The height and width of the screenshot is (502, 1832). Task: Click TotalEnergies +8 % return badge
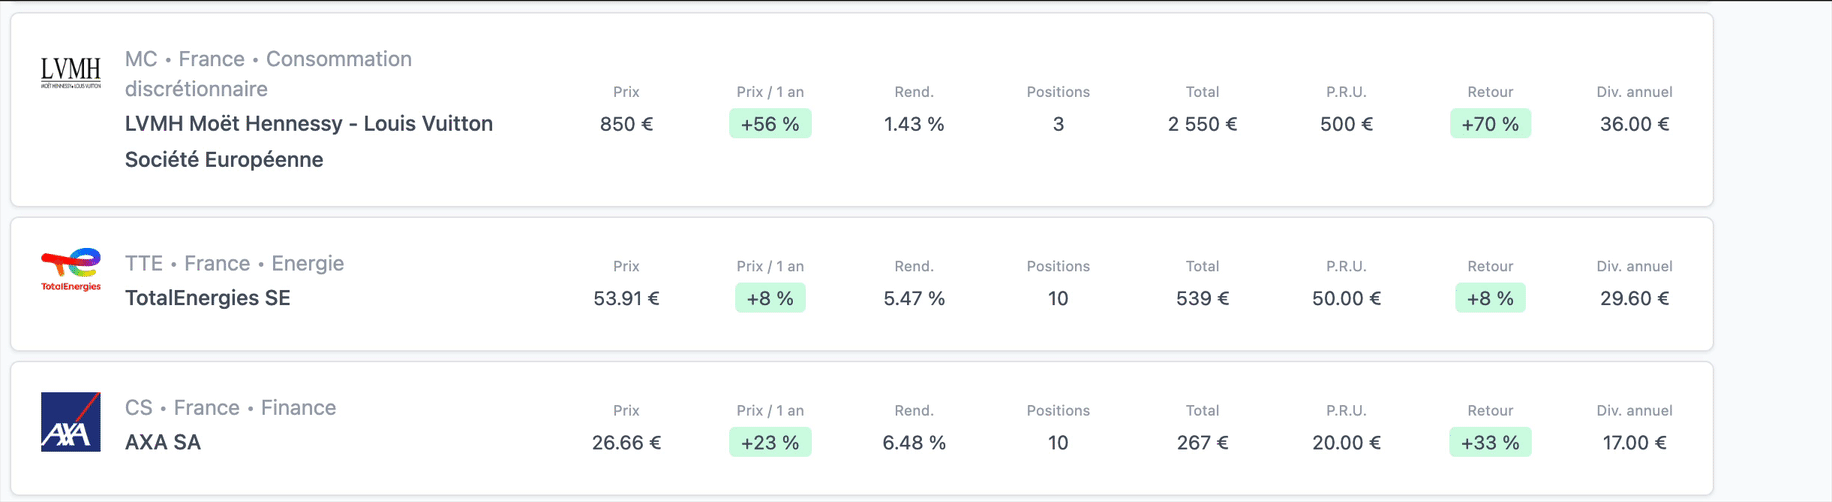pos(1490,298)
